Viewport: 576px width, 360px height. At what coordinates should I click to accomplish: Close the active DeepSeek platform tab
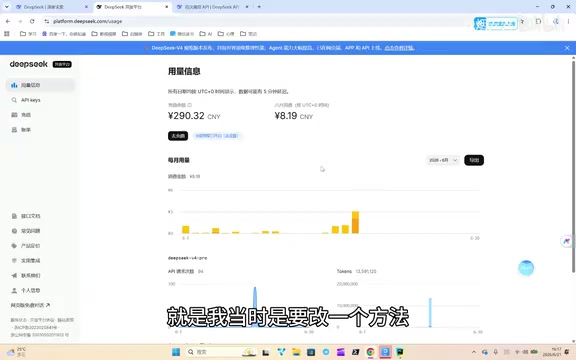[x=166, y=7]
